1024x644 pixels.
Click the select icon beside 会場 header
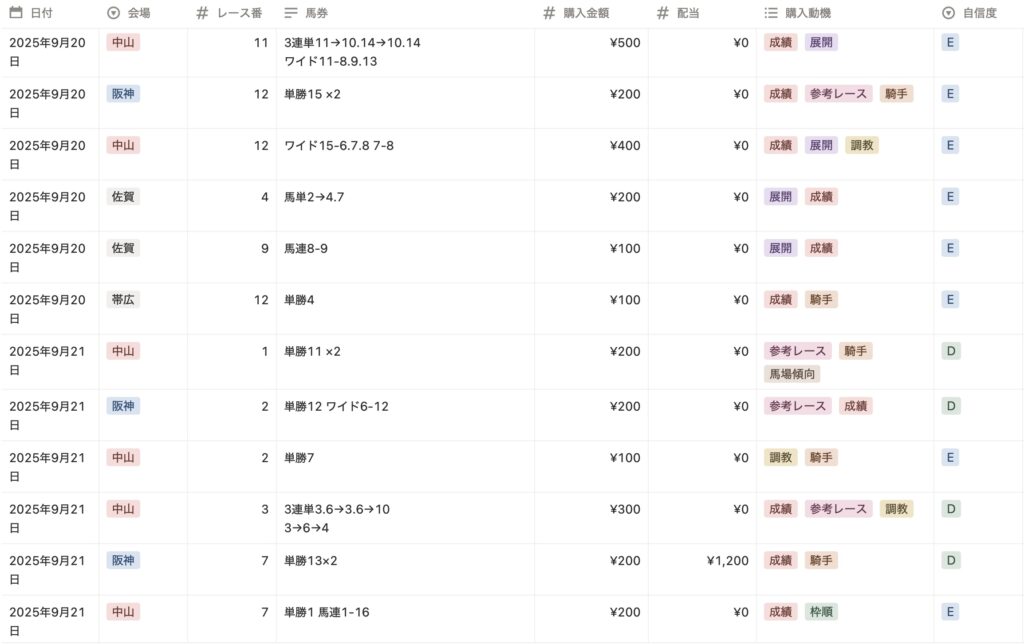[x=113, y=14]
